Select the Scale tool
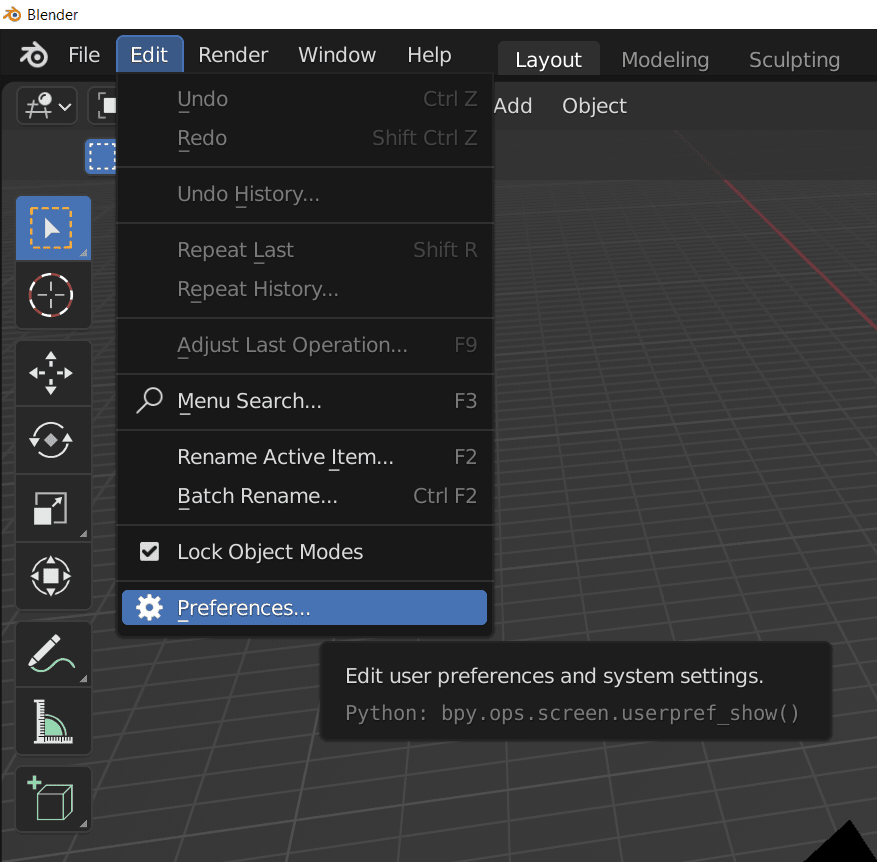This screenshot has height=862, width=877. click(53, 509)
